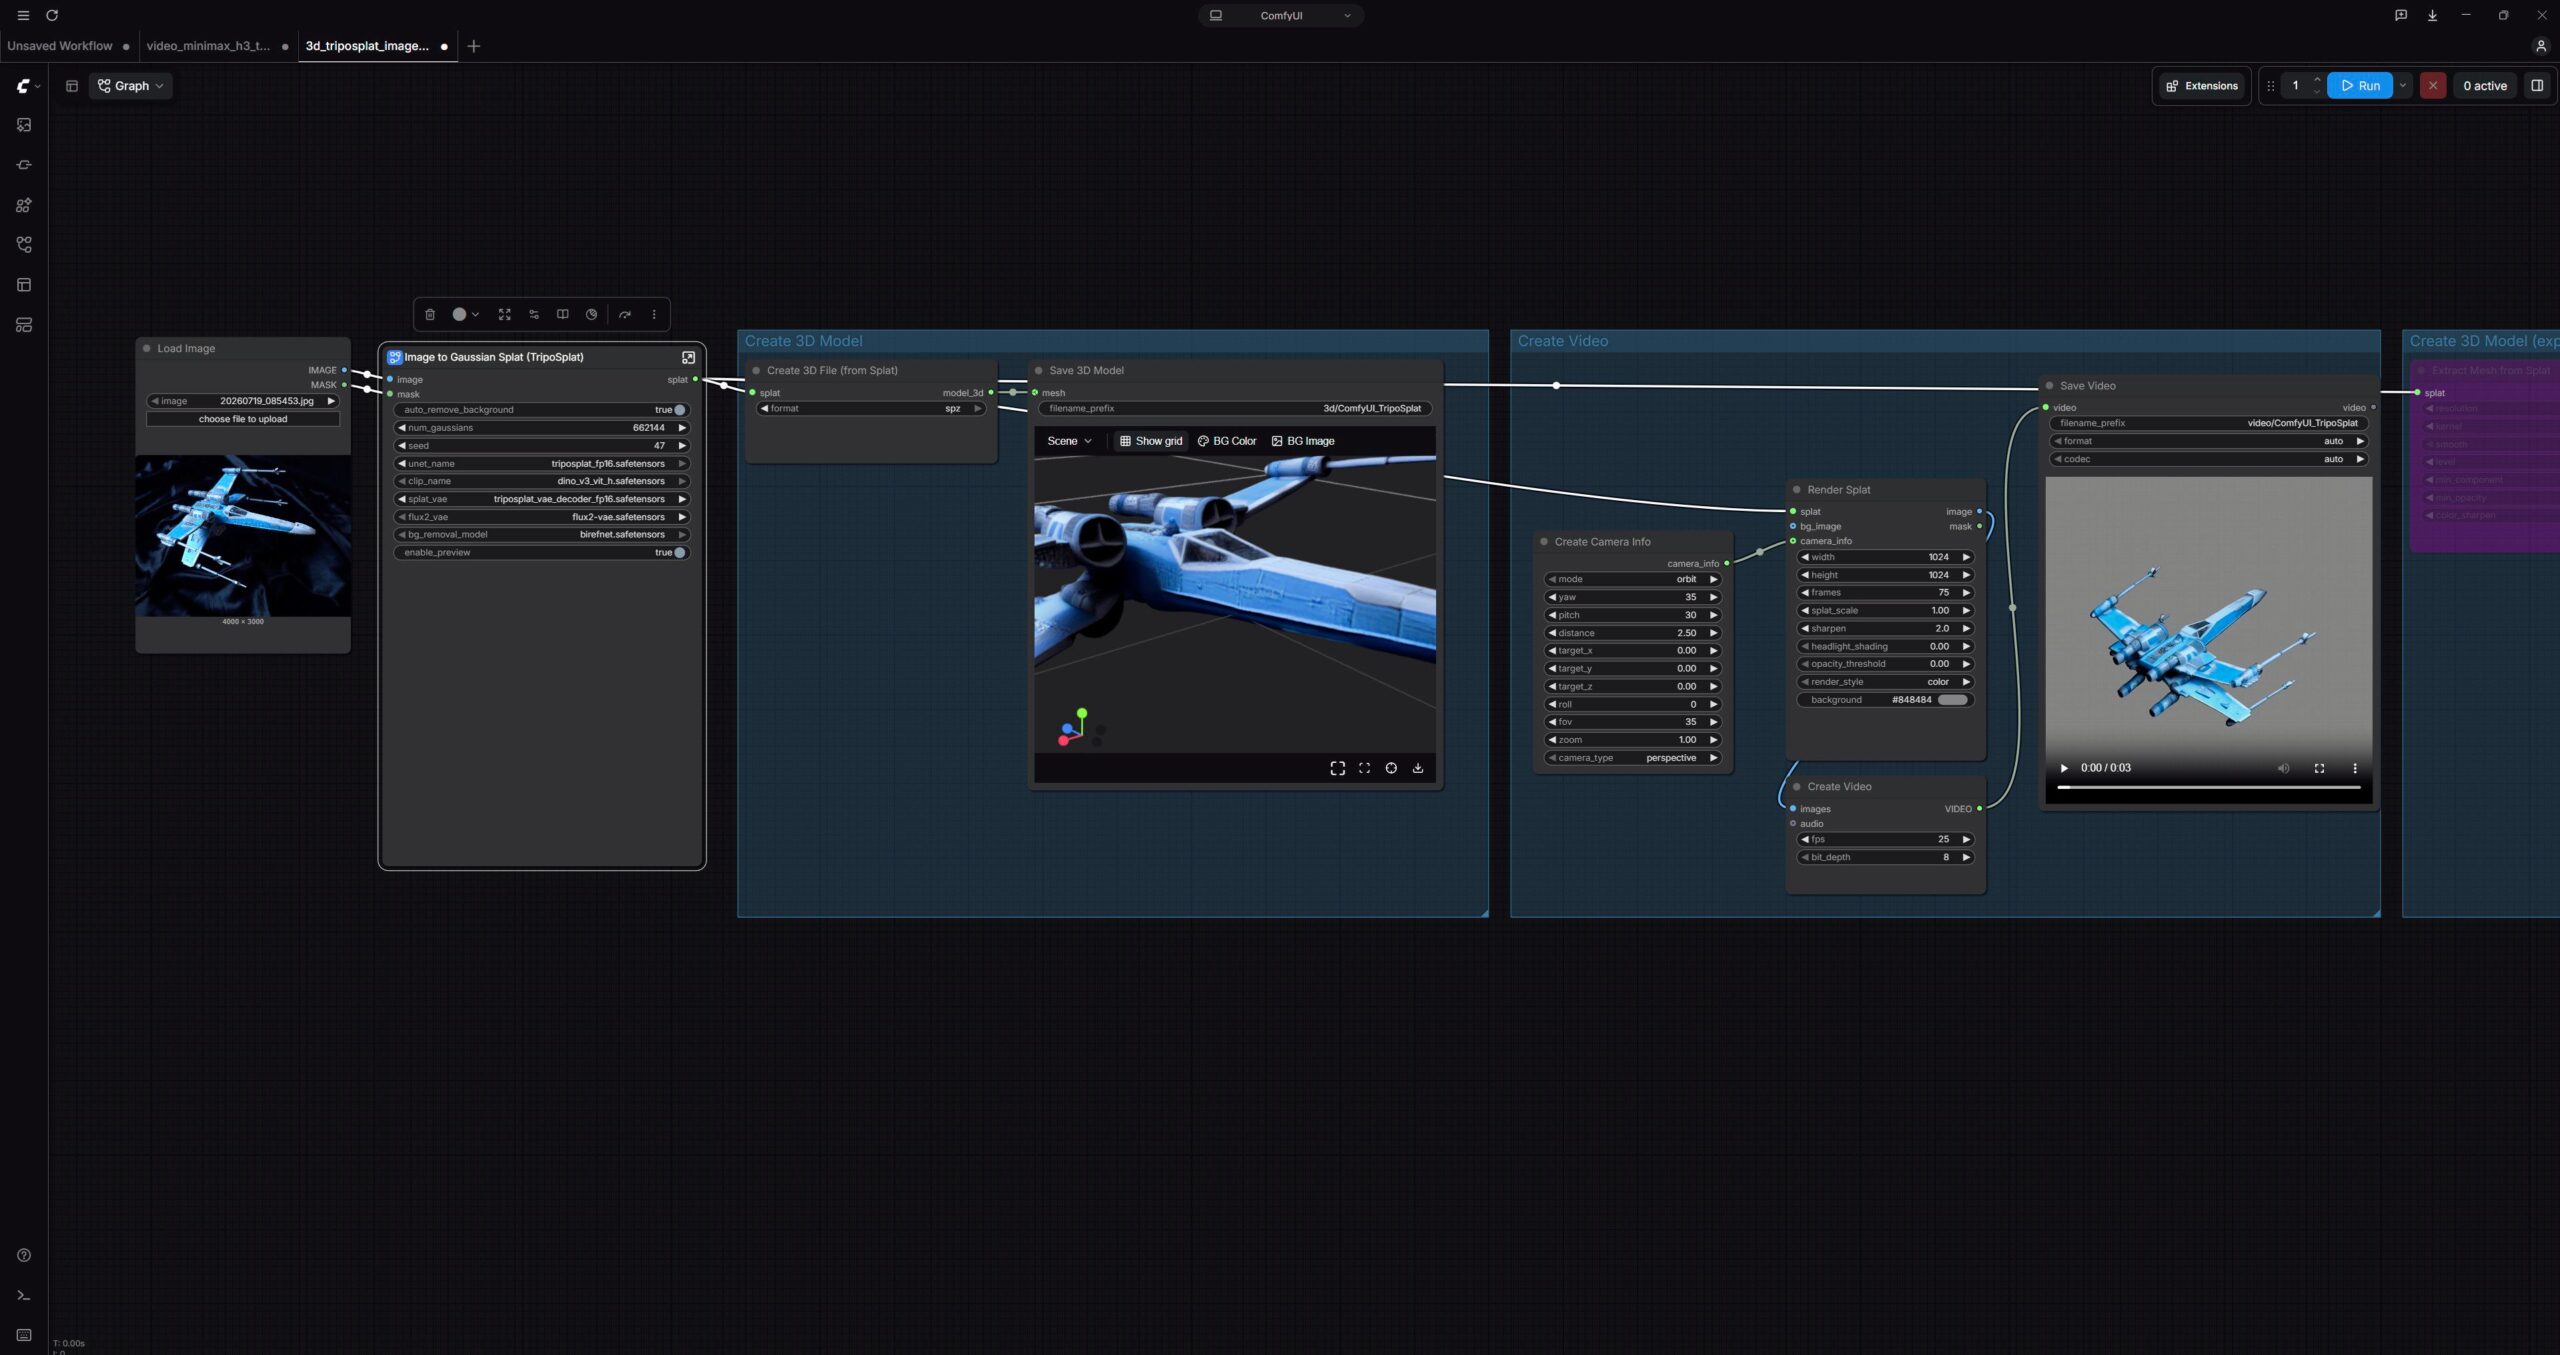Open the hamburger main menu
The width and height of the screenshot is (2560, 1355).
coord(23,15)
